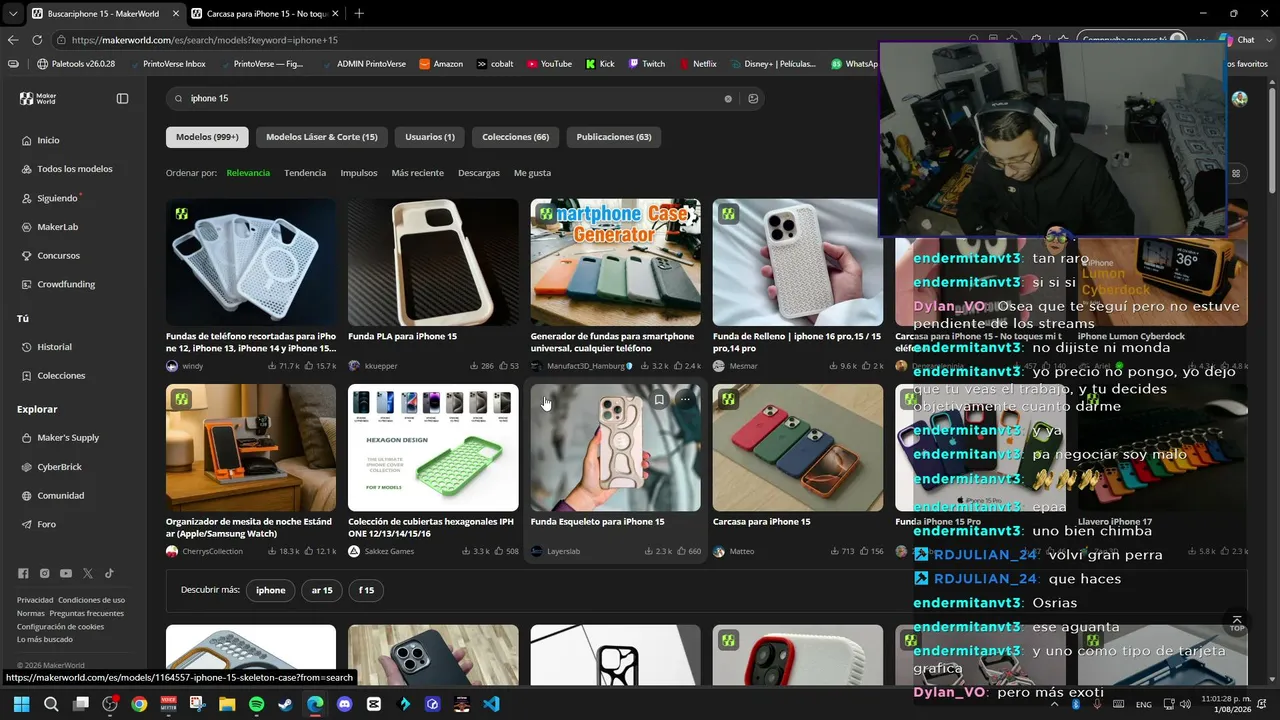Click the 'ar 15' discover-more chip
Viewport: 1280px width, 720px height.
(x=322, y=590)
